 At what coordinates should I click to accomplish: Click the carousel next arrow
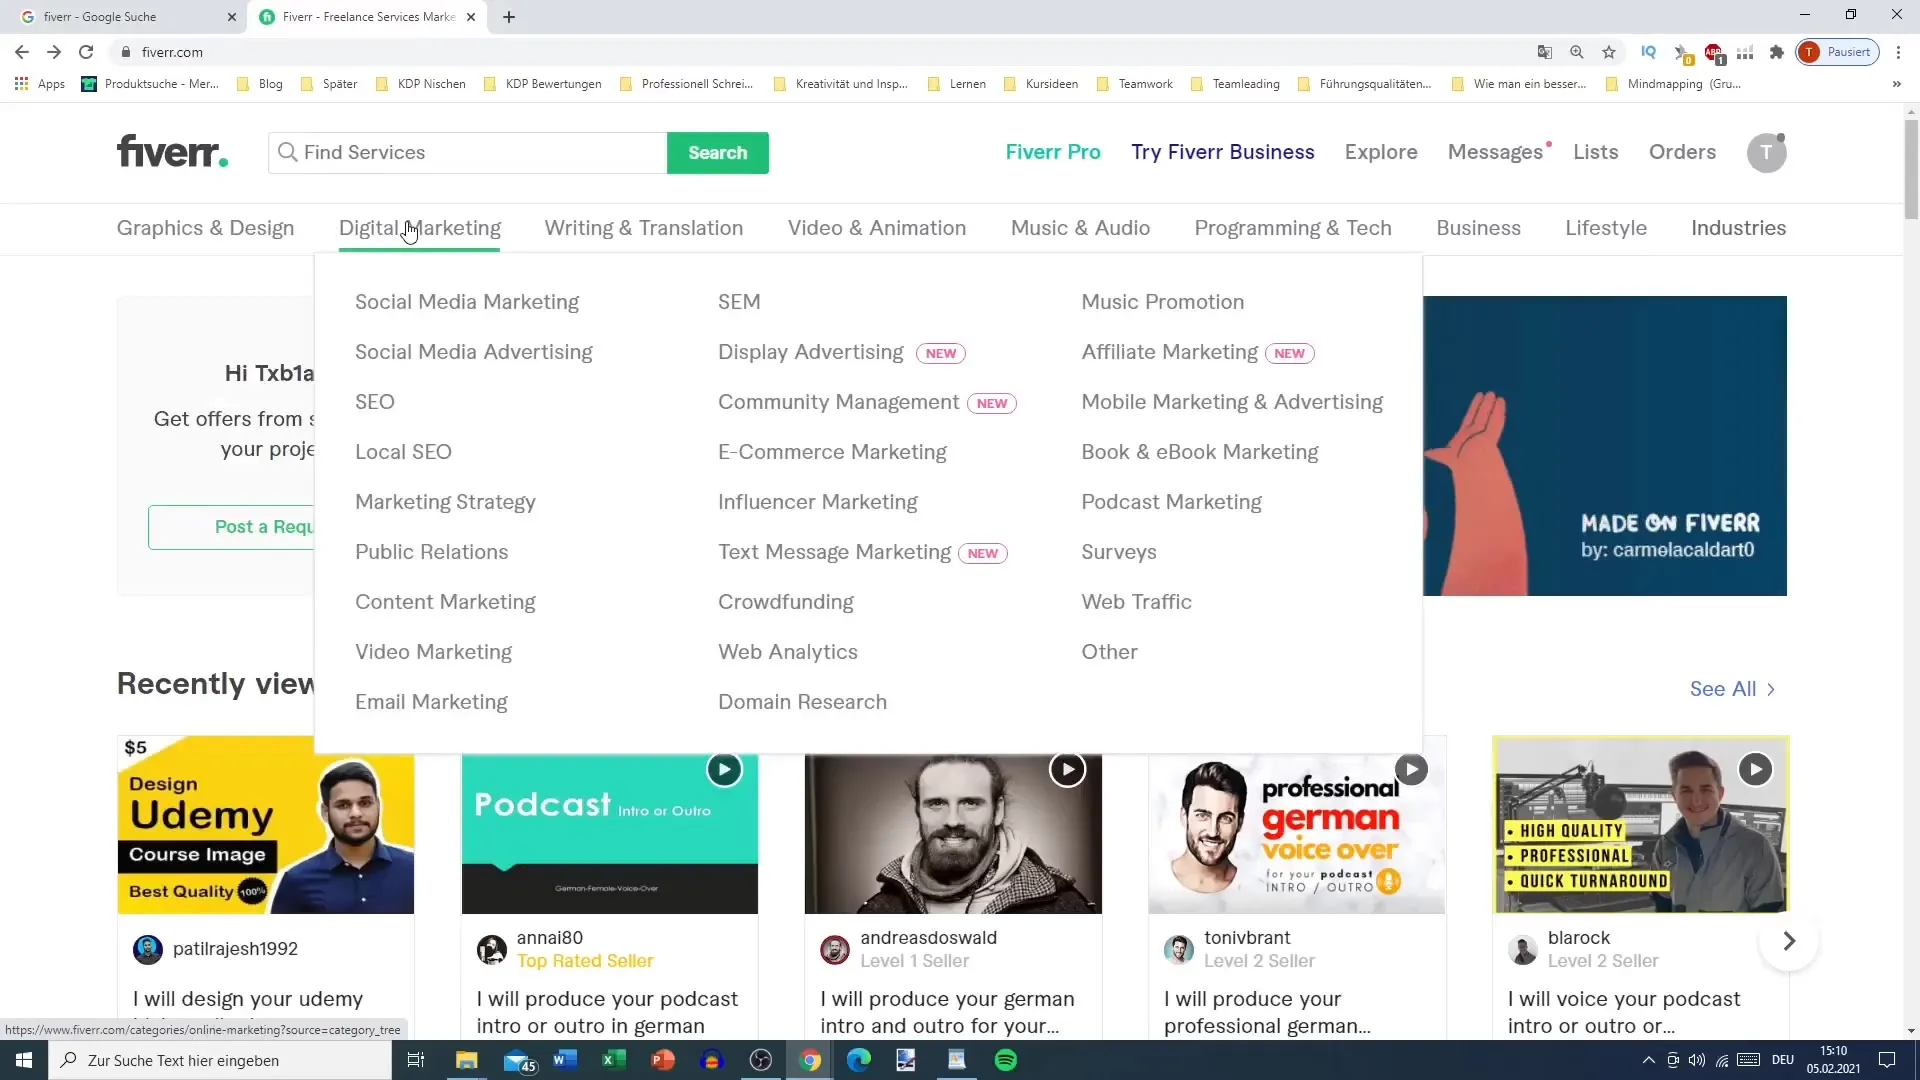[1789, 941]
